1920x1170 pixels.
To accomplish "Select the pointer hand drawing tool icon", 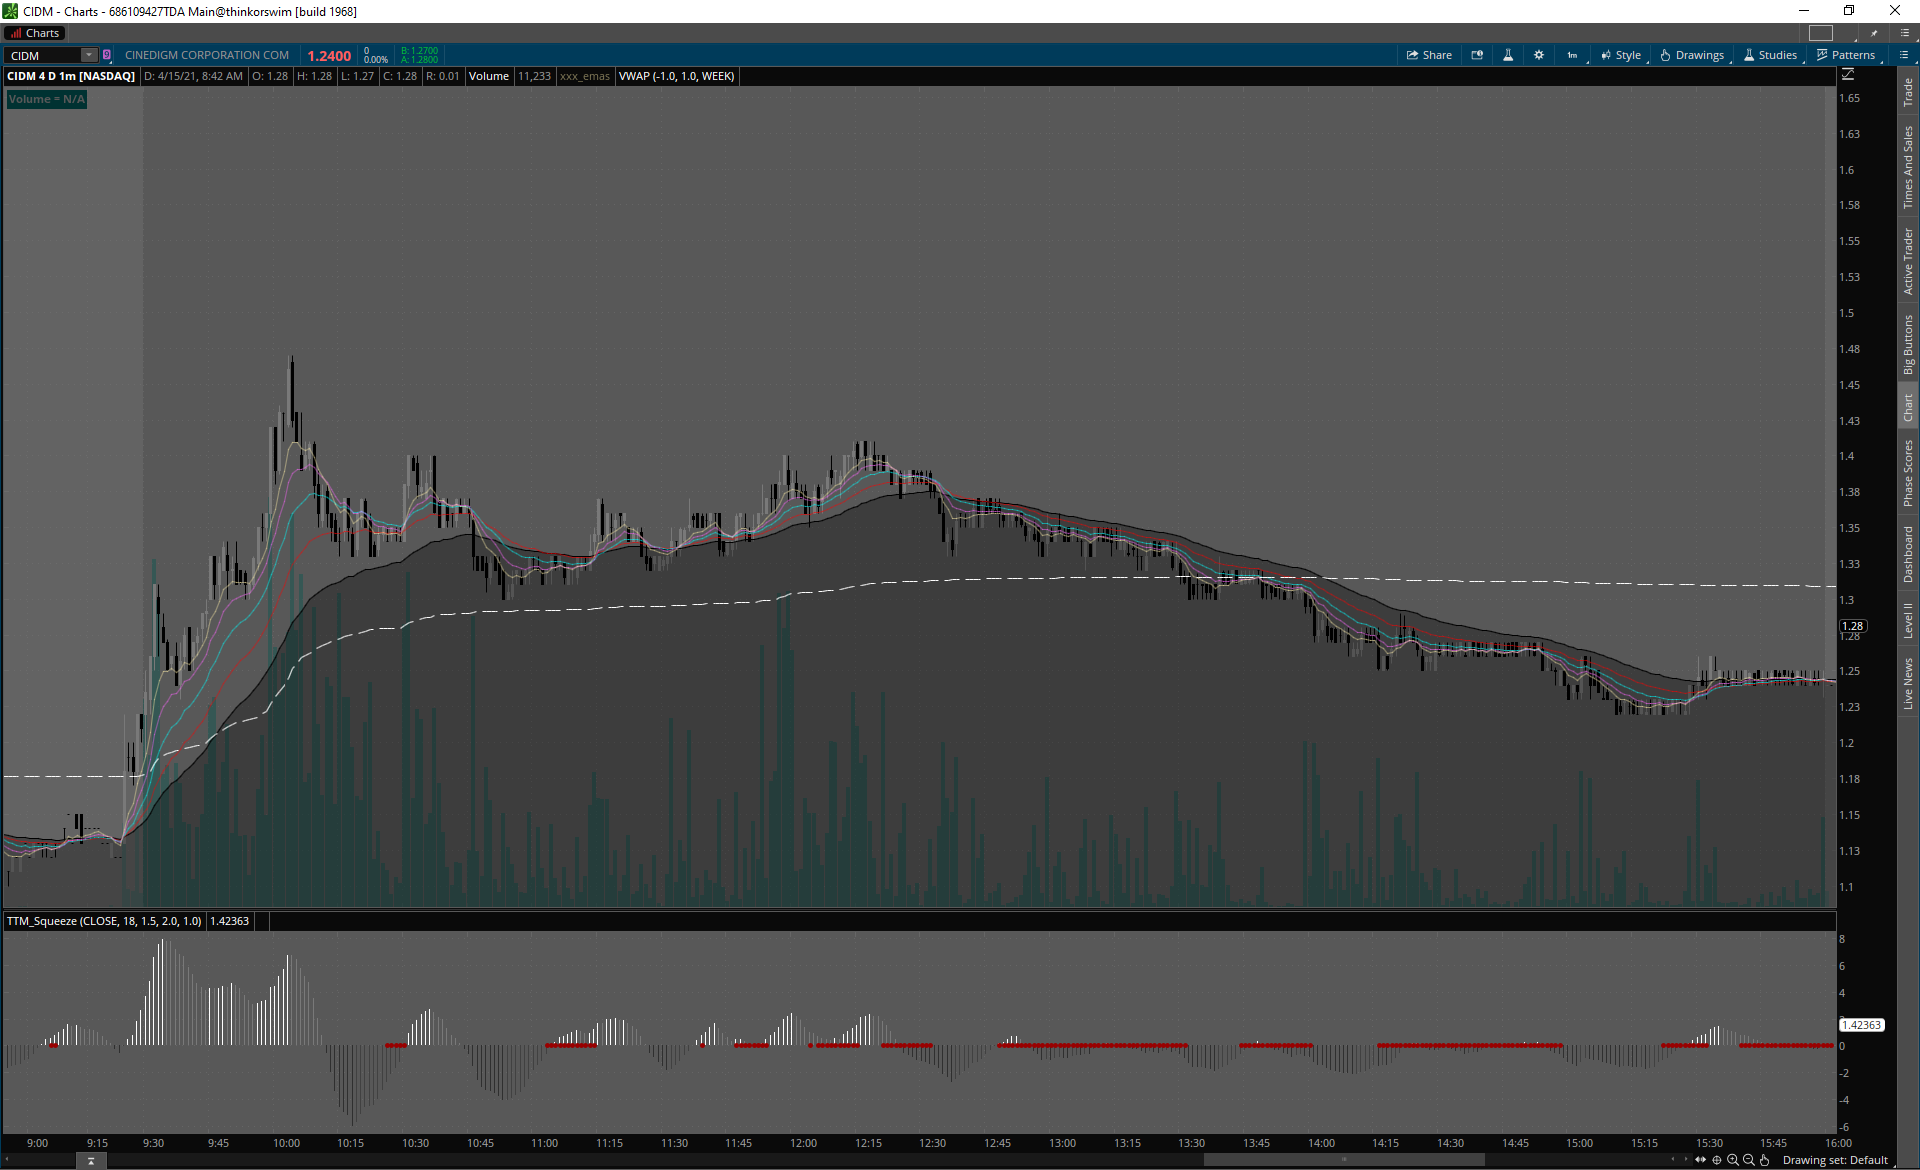I will click(x=1765, y=1160).
